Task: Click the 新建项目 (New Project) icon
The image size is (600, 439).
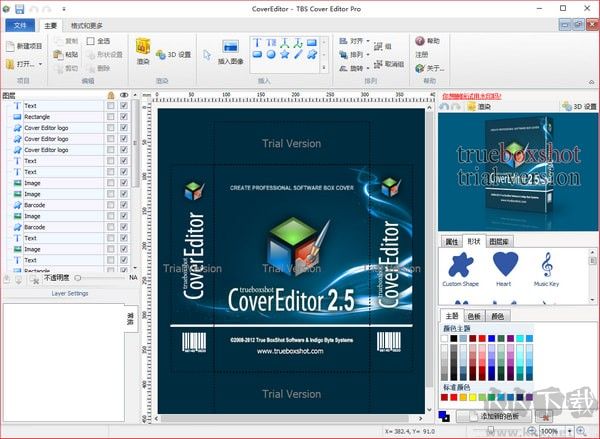Action: coord(28,47)
